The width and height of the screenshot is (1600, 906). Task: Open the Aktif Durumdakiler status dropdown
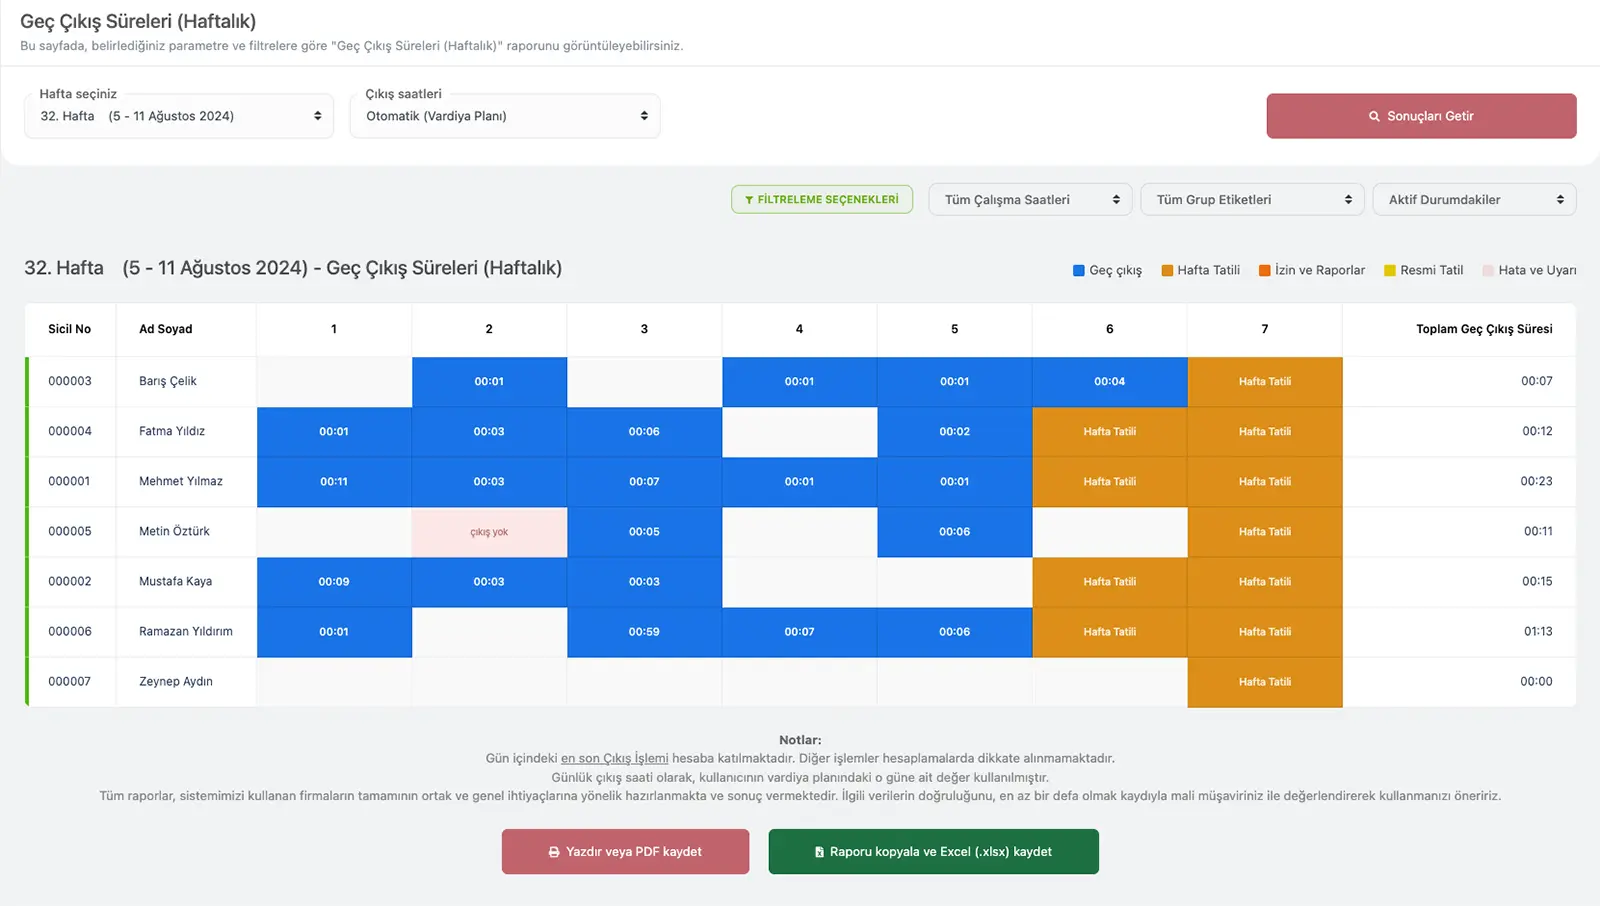1474,200
